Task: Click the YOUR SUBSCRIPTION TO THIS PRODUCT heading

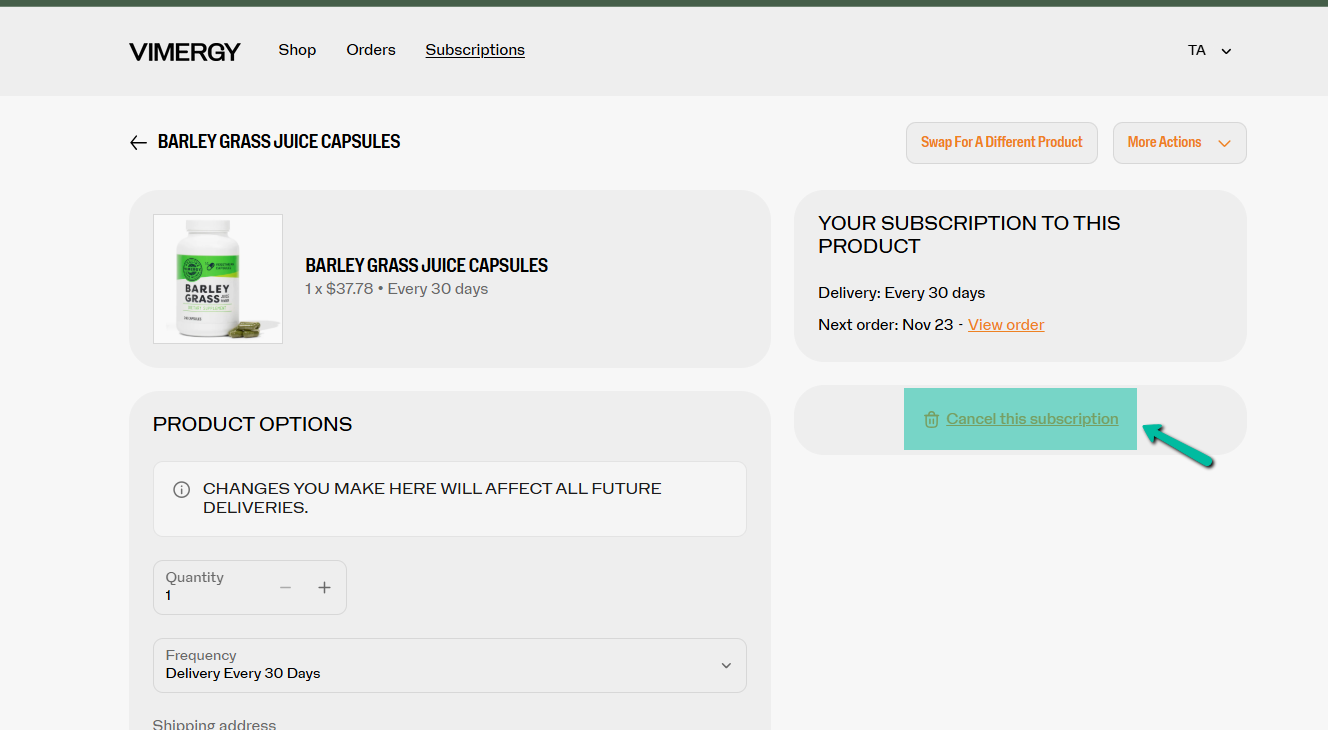Action: coord(969,235)
